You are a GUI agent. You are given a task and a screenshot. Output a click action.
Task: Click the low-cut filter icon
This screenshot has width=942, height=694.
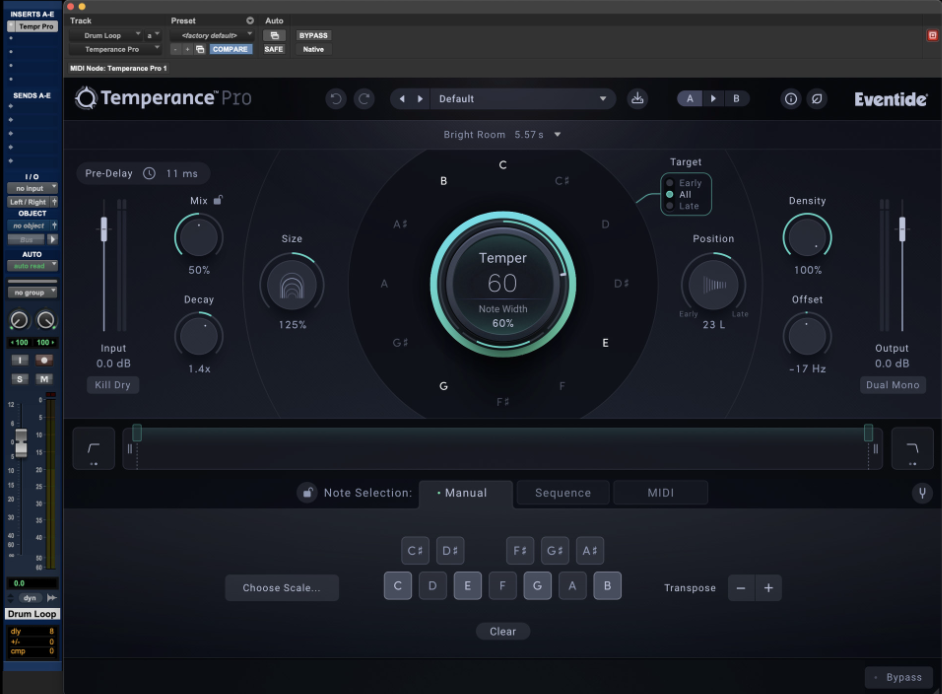93,448
